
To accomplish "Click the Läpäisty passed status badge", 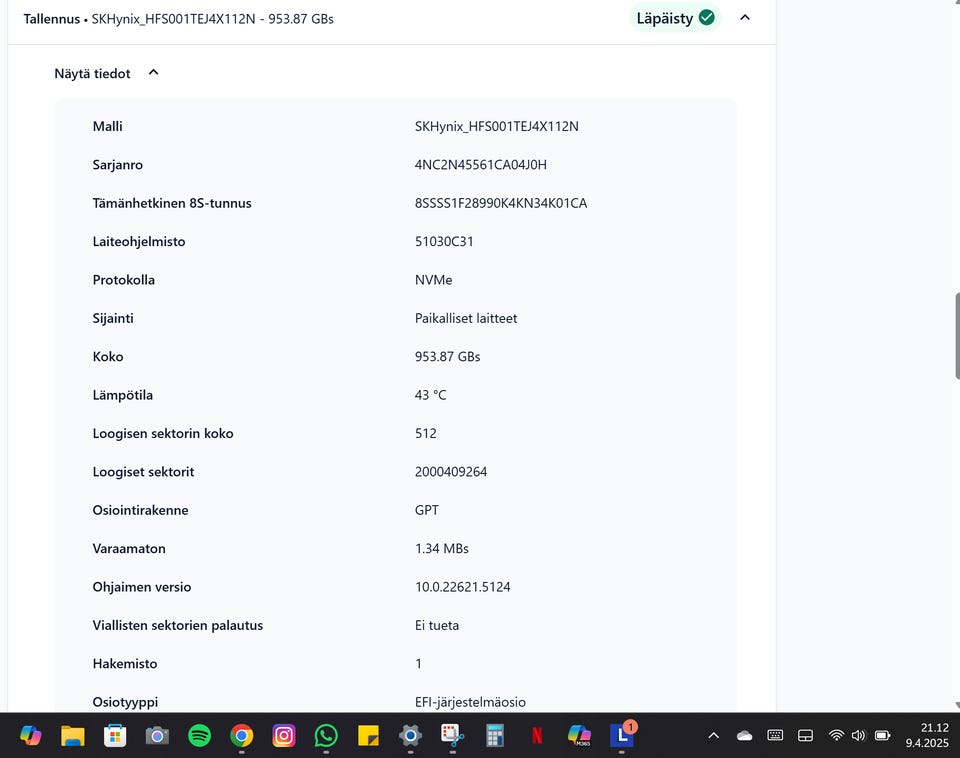I will pyautogui.click(x=675, y=18).
